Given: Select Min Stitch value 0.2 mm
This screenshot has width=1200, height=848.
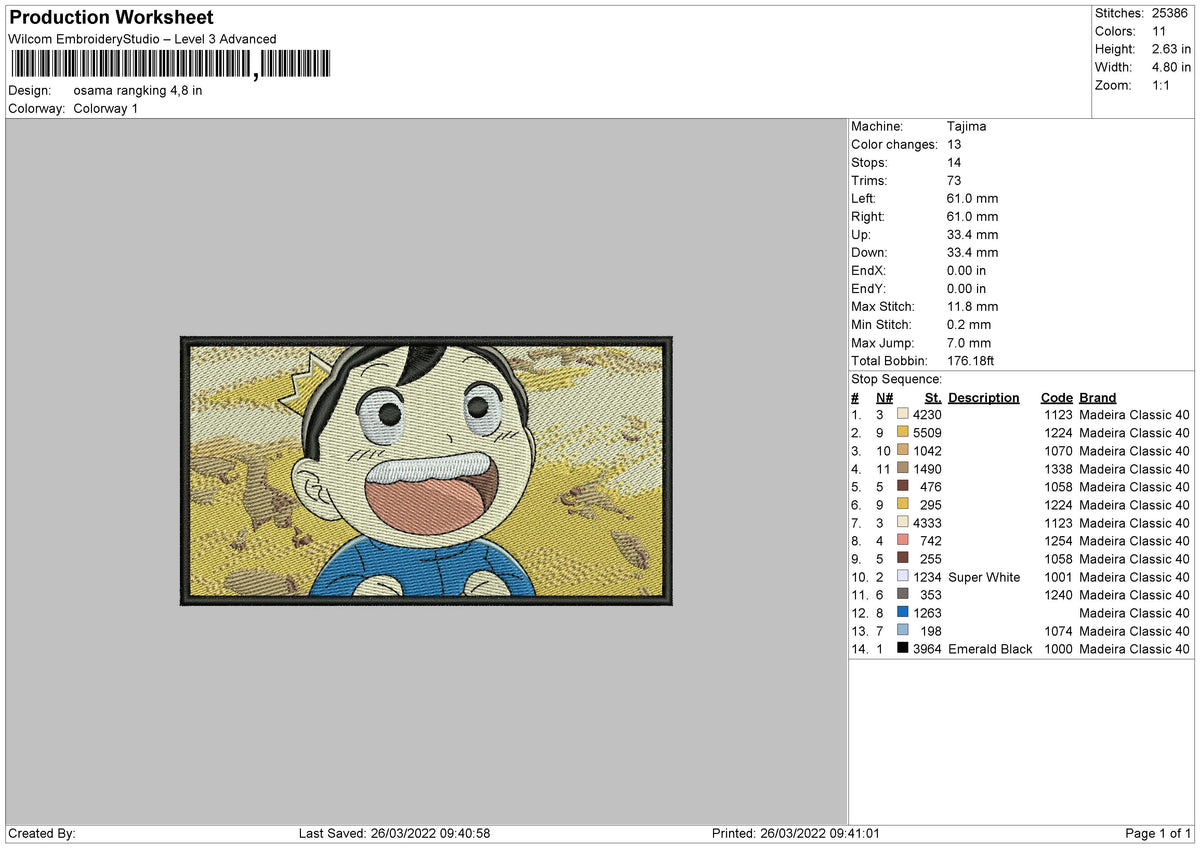Looking at the screenshot, I should click(x=969, y=325).
